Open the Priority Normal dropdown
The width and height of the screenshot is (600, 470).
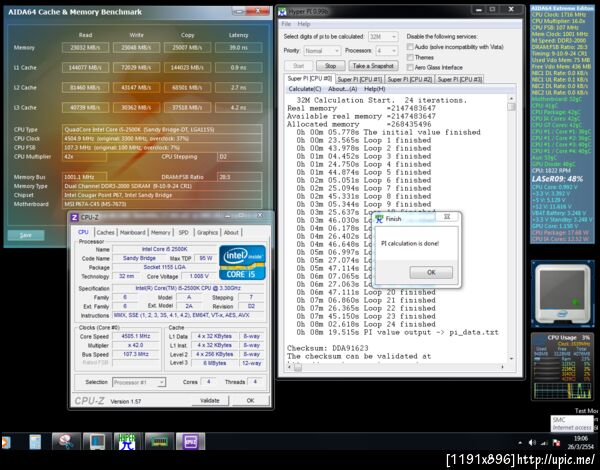(x=322, y=51)
